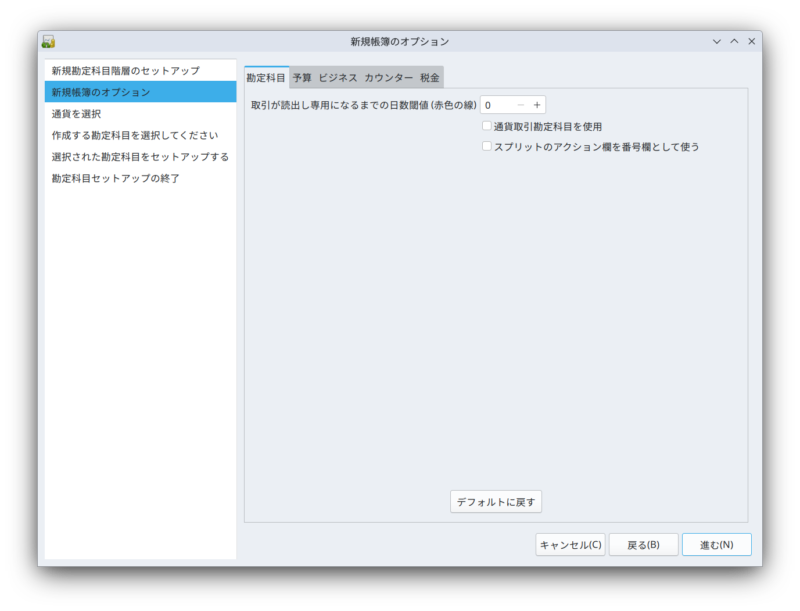Screen dimensions: 800x611
Task: Click the 取引が読出し専用になるまでの日数閾値 label
Action: (x=364, y=105)
